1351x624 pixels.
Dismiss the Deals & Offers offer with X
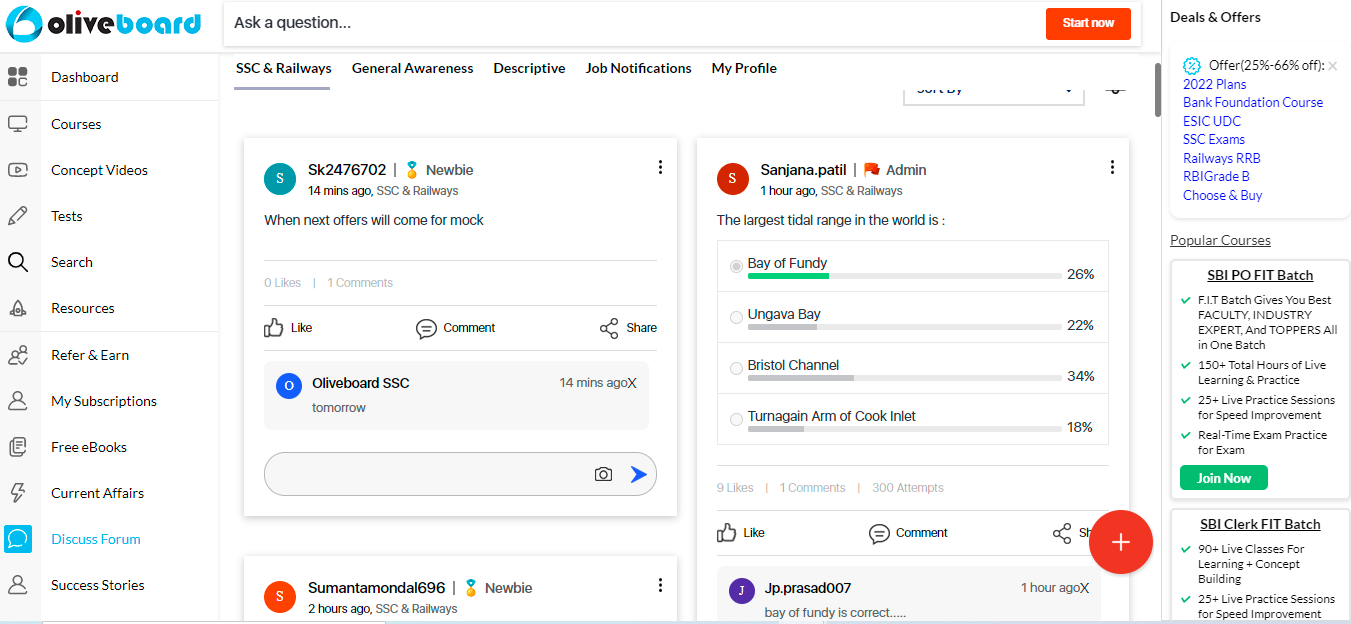[x=1332, y=66]
